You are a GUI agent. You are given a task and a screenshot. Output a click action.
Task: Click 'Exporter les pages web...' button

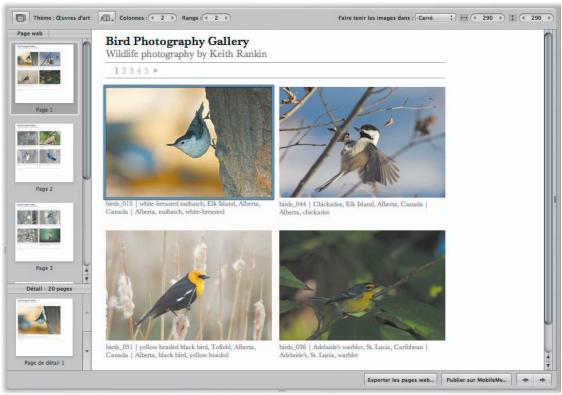pyautogui.click(x=401, y=380)
